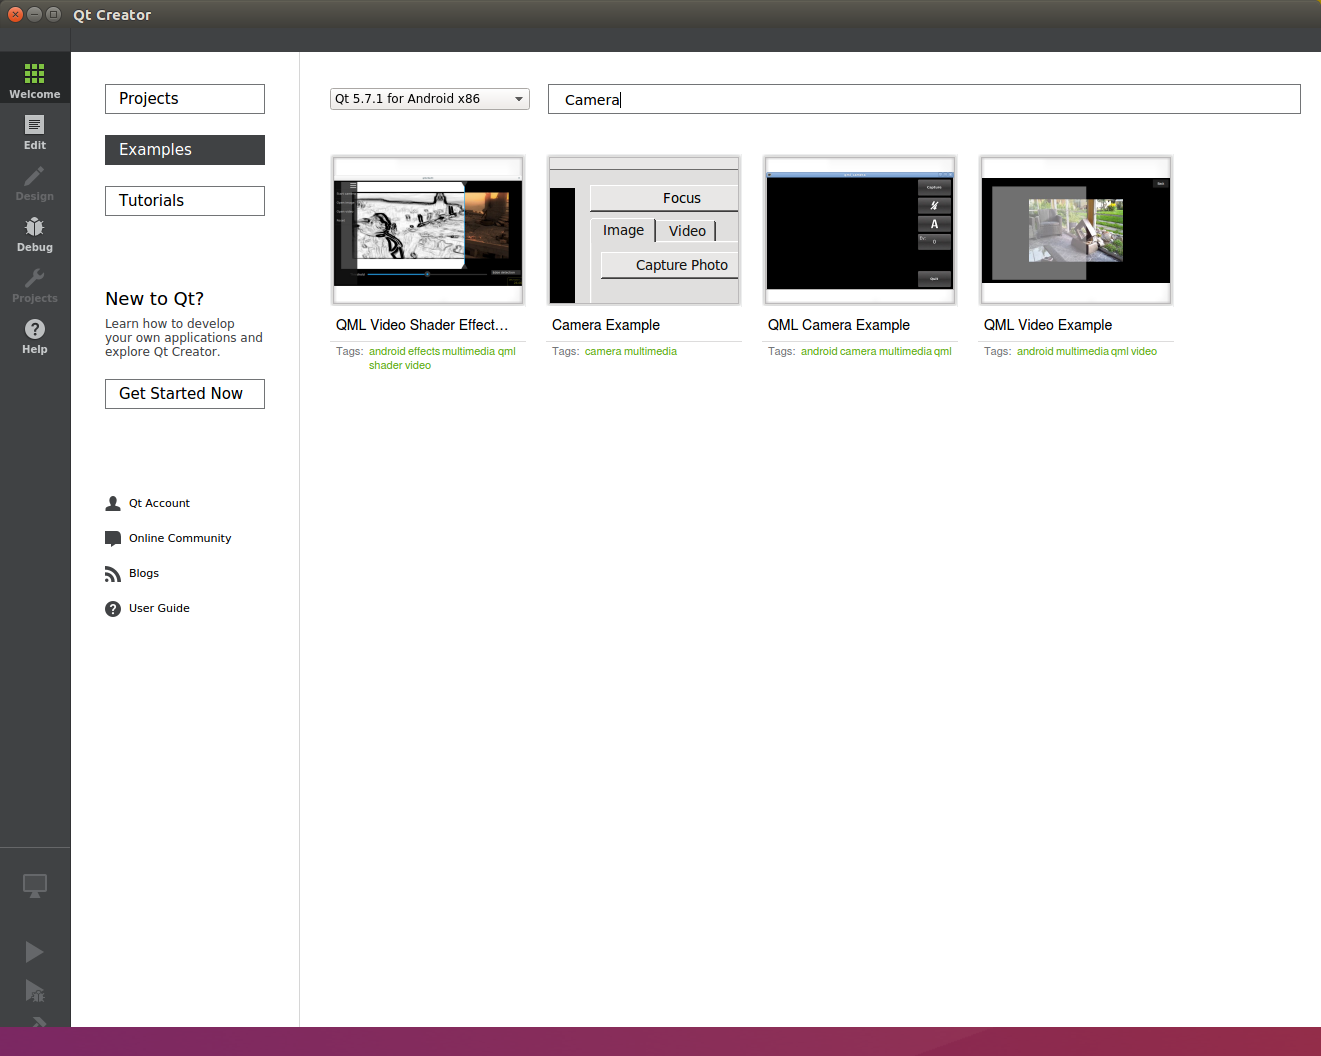1321x1056 pixels.
Task: Open the Online Community link
Action: point(180,538)
